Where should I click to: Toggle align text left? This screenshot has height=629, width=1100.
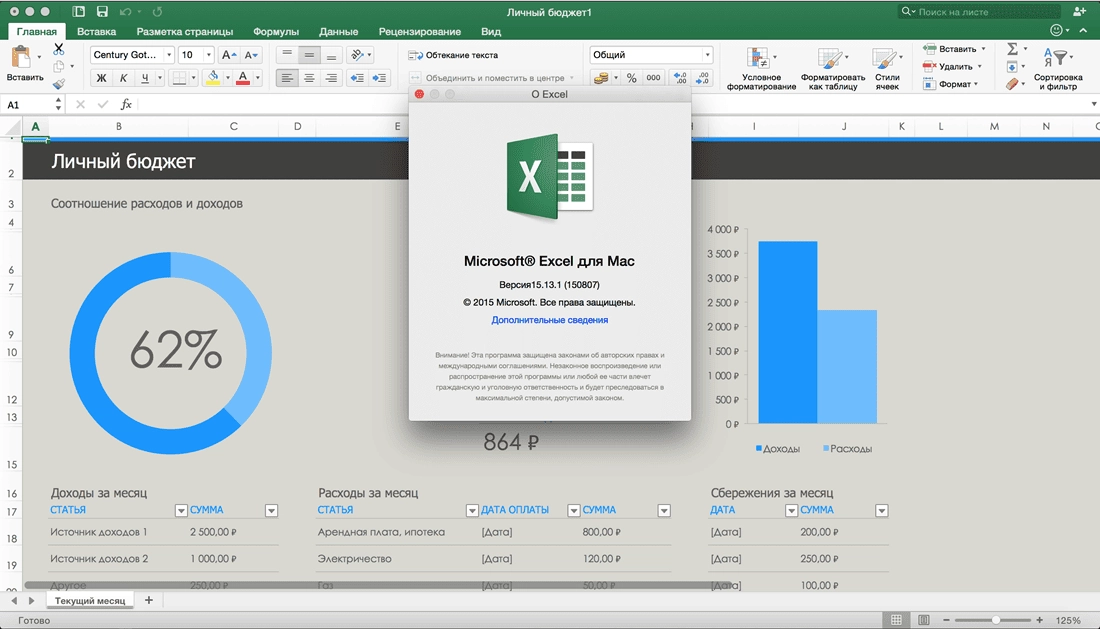(287, 78)
